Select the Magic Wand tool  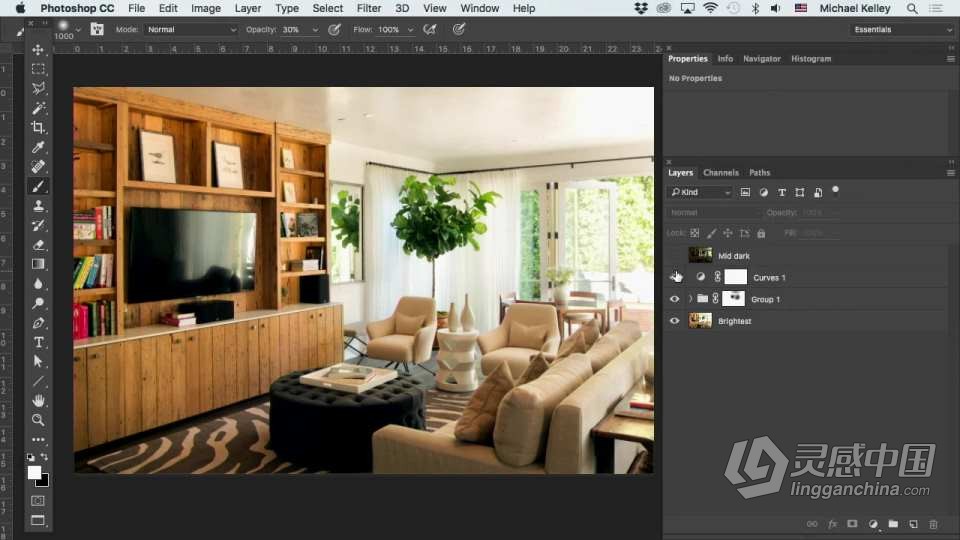(x=38, y=108)
